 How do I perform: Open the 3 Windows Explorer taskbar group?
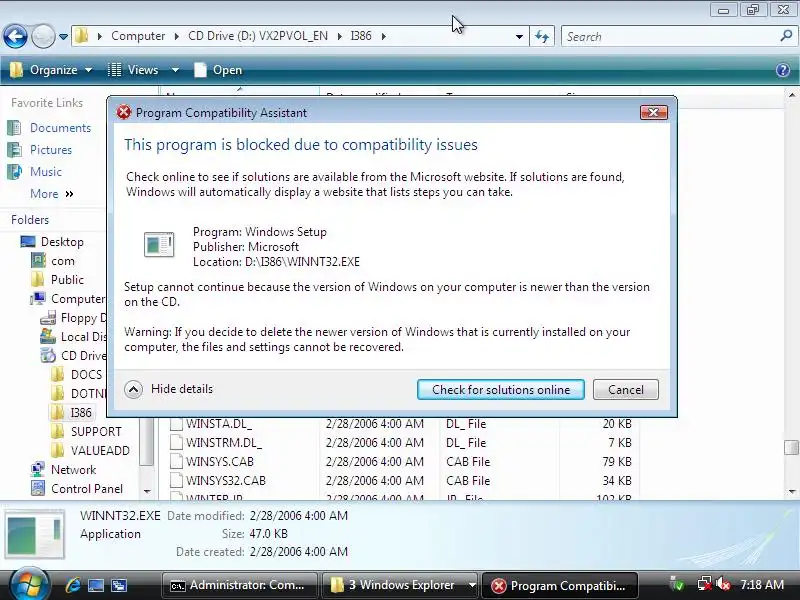tap(400, 585)
